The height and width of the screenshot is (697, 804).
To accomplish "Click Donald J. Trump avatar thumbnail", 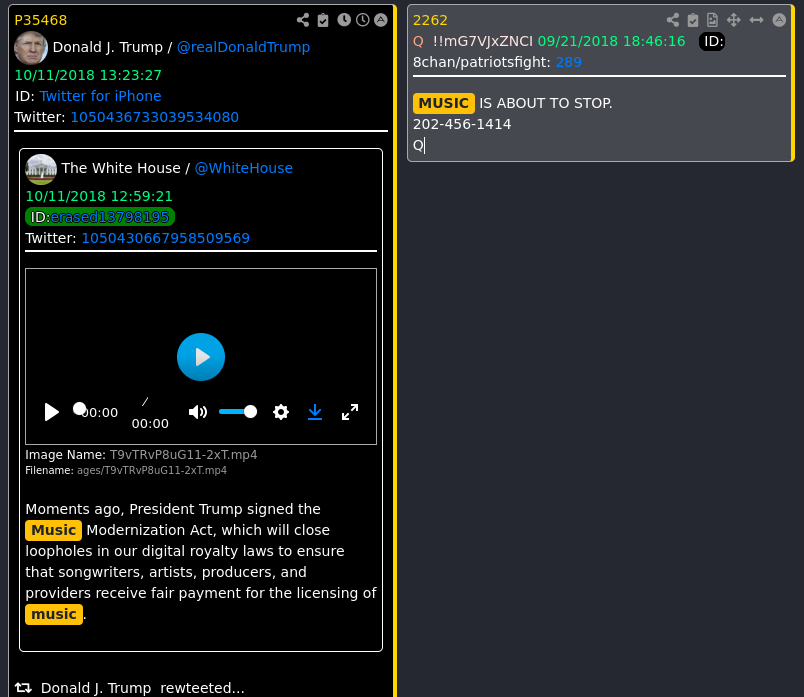I will pos(31,48).
